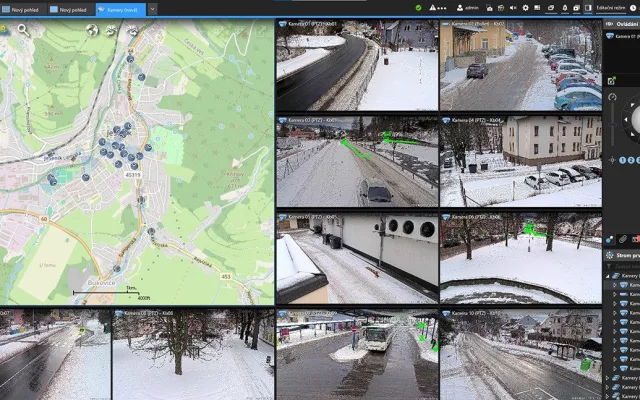
Task: Toggle Editační režim mode
Action: tap(611, 8)
